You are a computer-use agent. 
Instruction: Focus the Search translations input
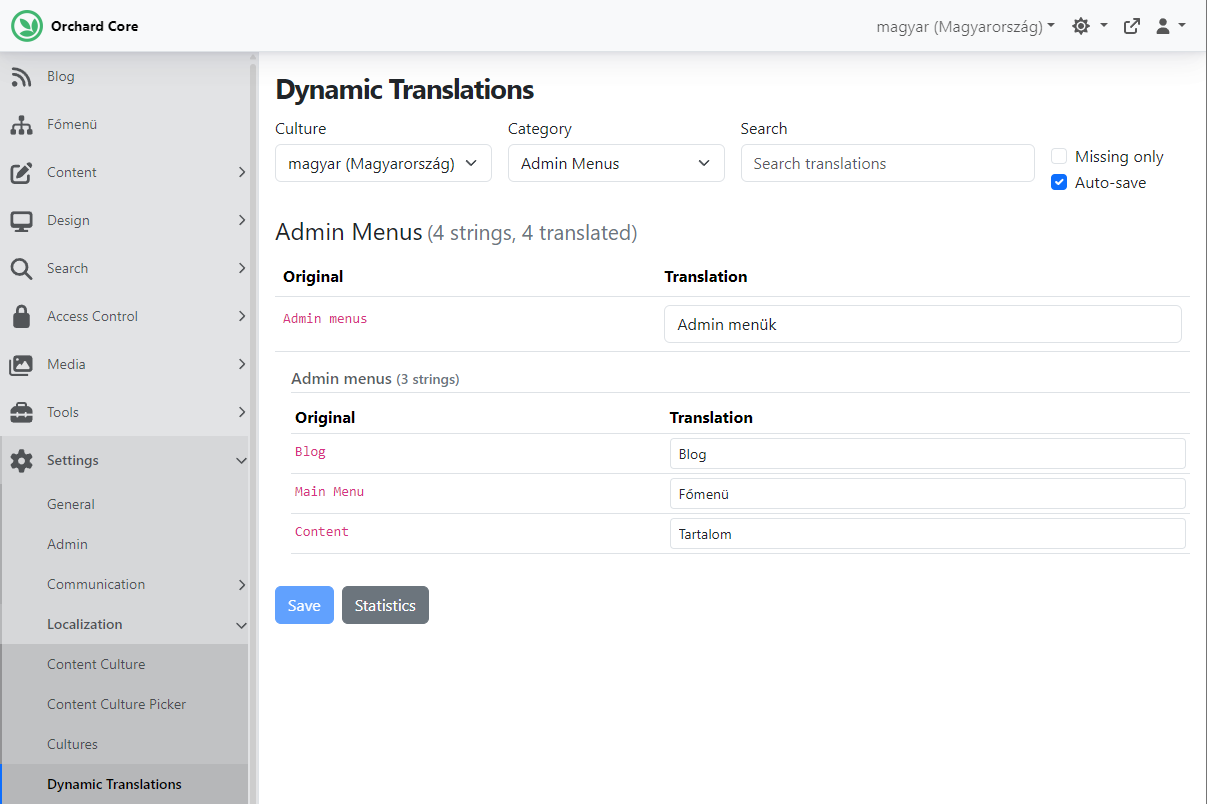[x=887, y=163]
